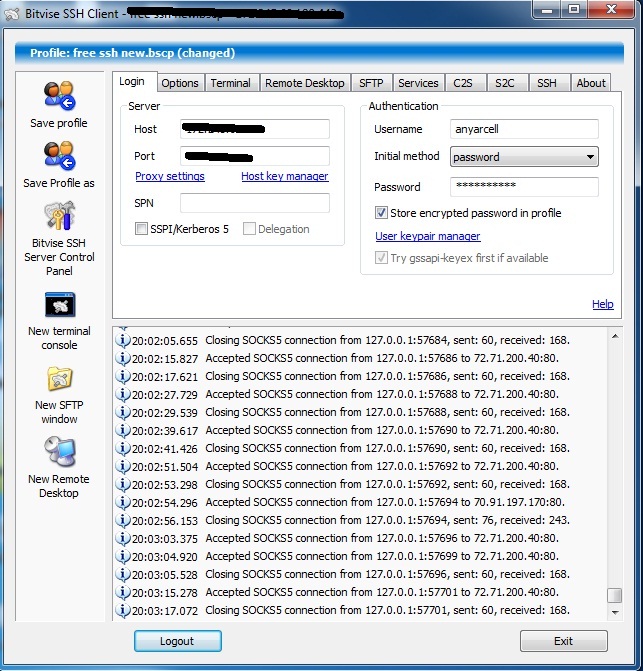Open Host key manager link
This screenshot has width=643, height=671.
[x=285, y=176]
